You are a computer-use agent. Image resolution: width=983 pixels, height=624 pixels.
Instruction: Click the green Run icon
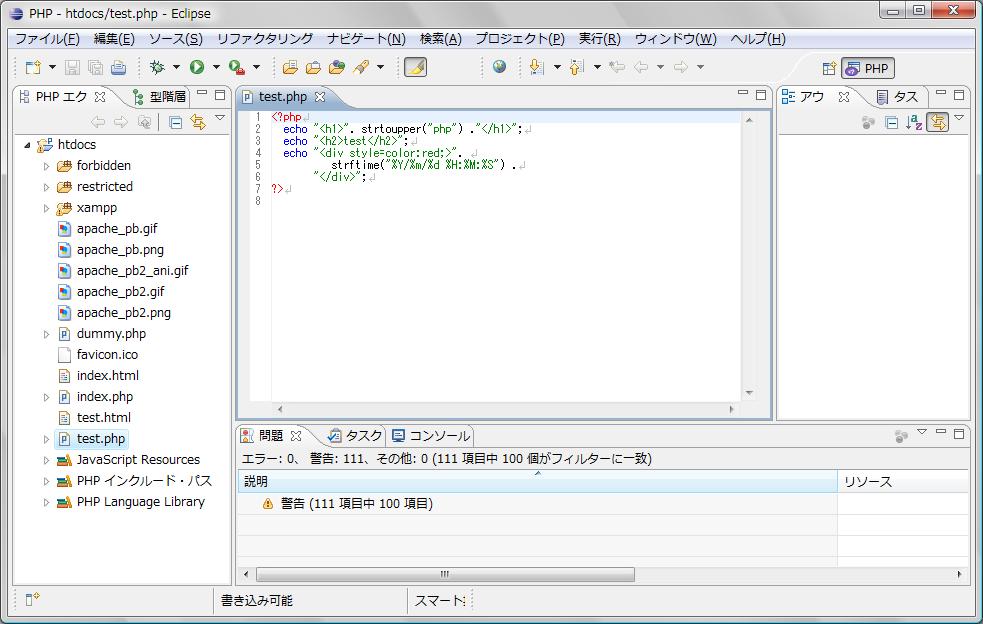(196, 67)
